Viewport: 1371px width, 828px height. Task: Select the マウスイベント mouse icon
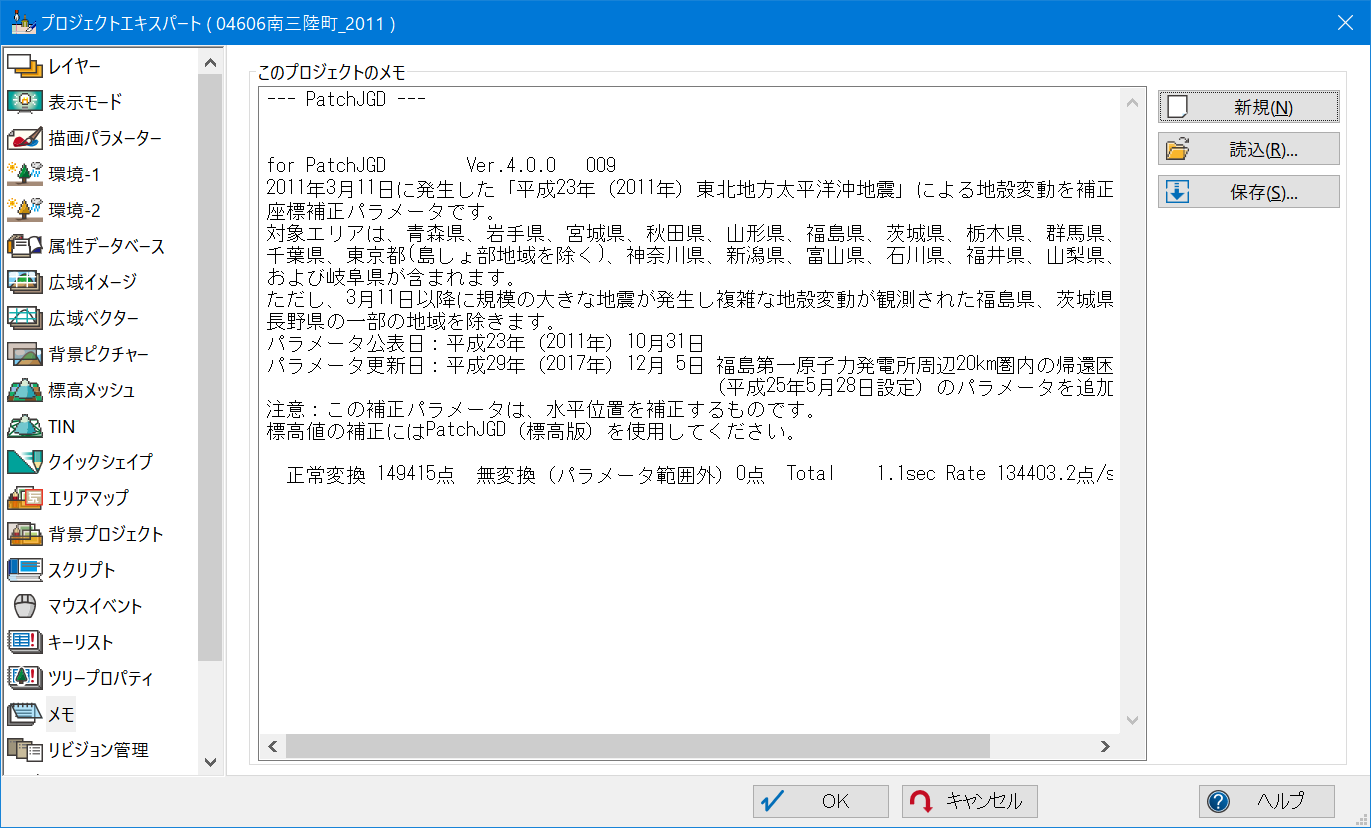(24, 606)
